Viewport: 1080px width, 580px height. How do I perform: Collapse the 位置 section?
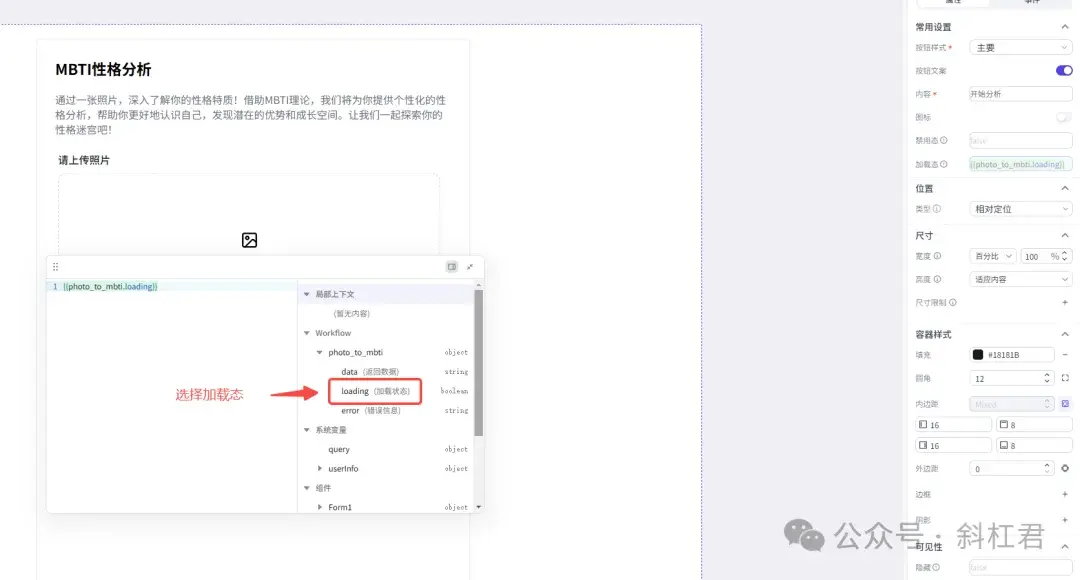(x=1065, y=188)
